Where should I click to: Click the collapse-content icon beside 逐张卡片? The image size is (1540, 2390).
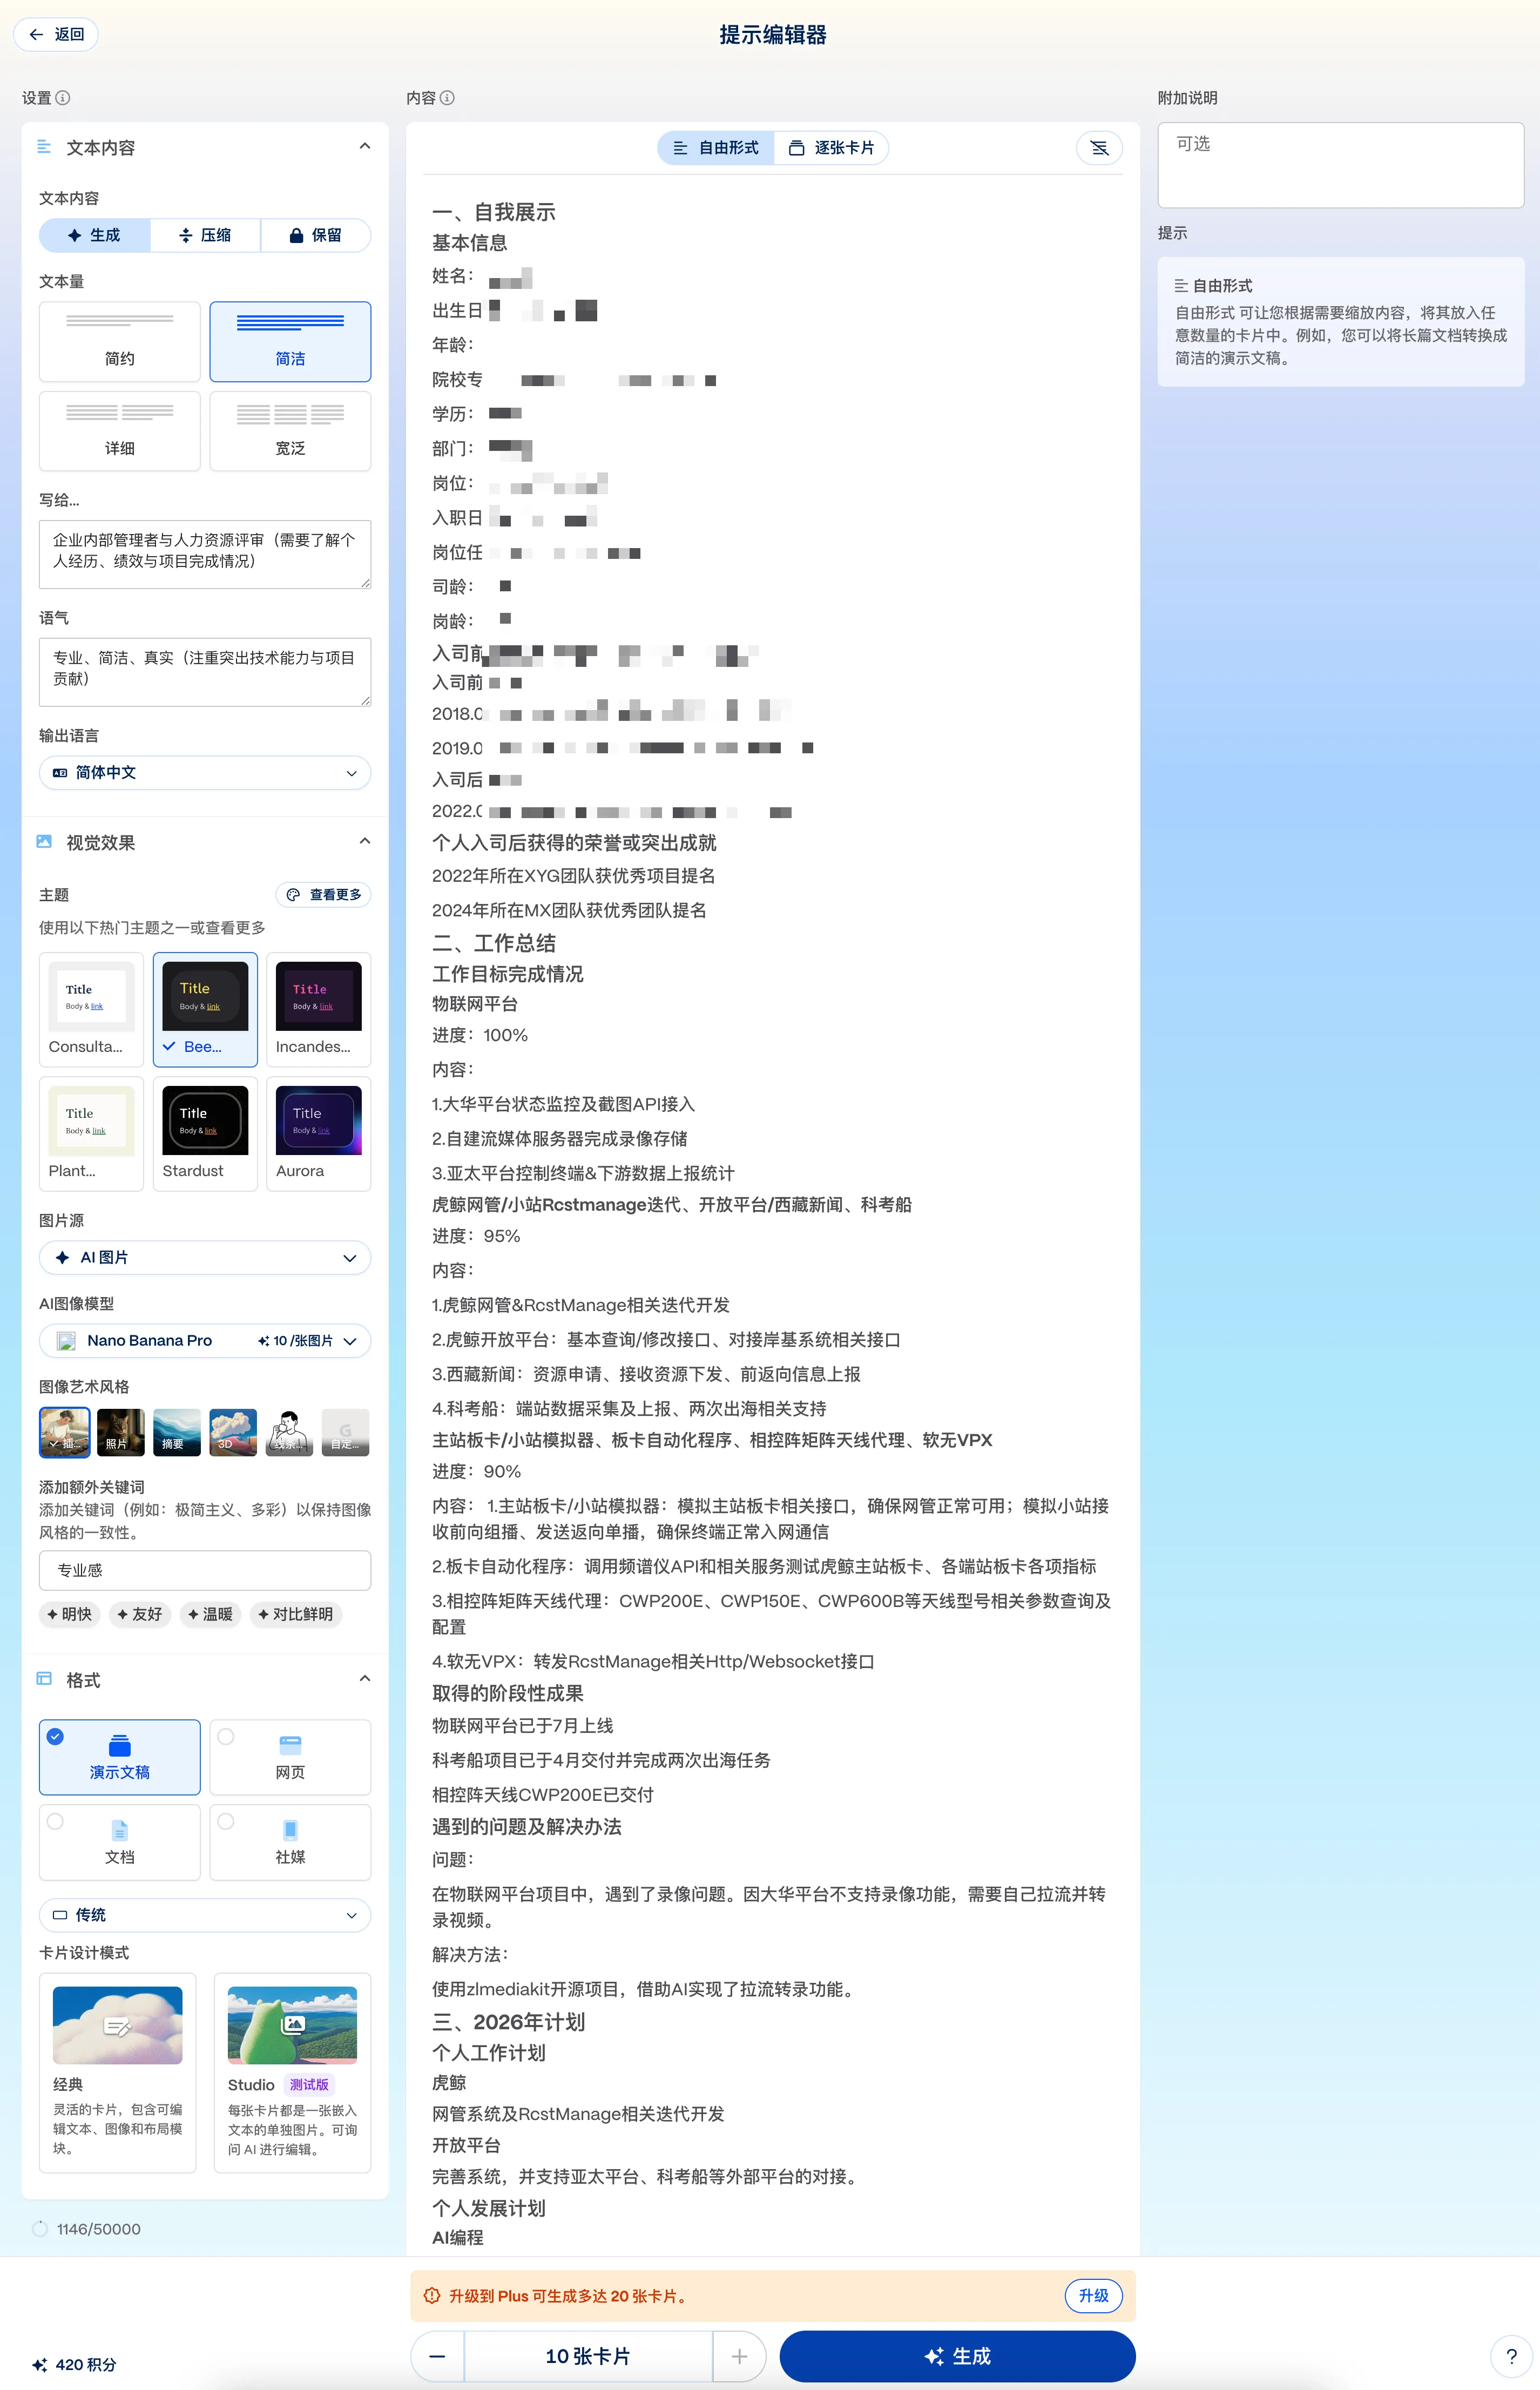click(1099, 148)
